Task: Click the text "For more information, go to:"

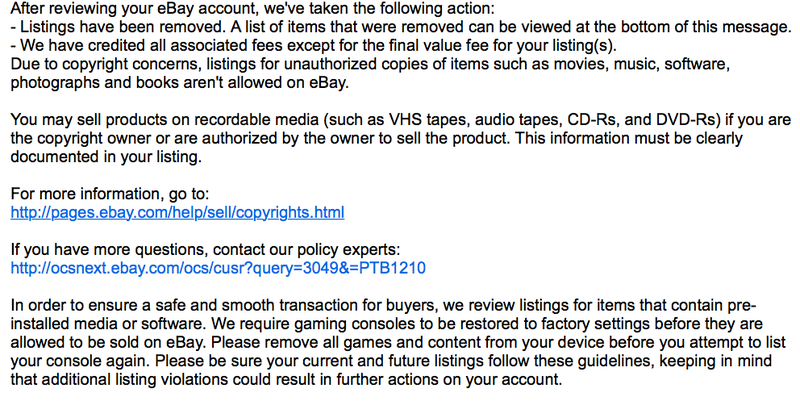Action: click(110, 194)
